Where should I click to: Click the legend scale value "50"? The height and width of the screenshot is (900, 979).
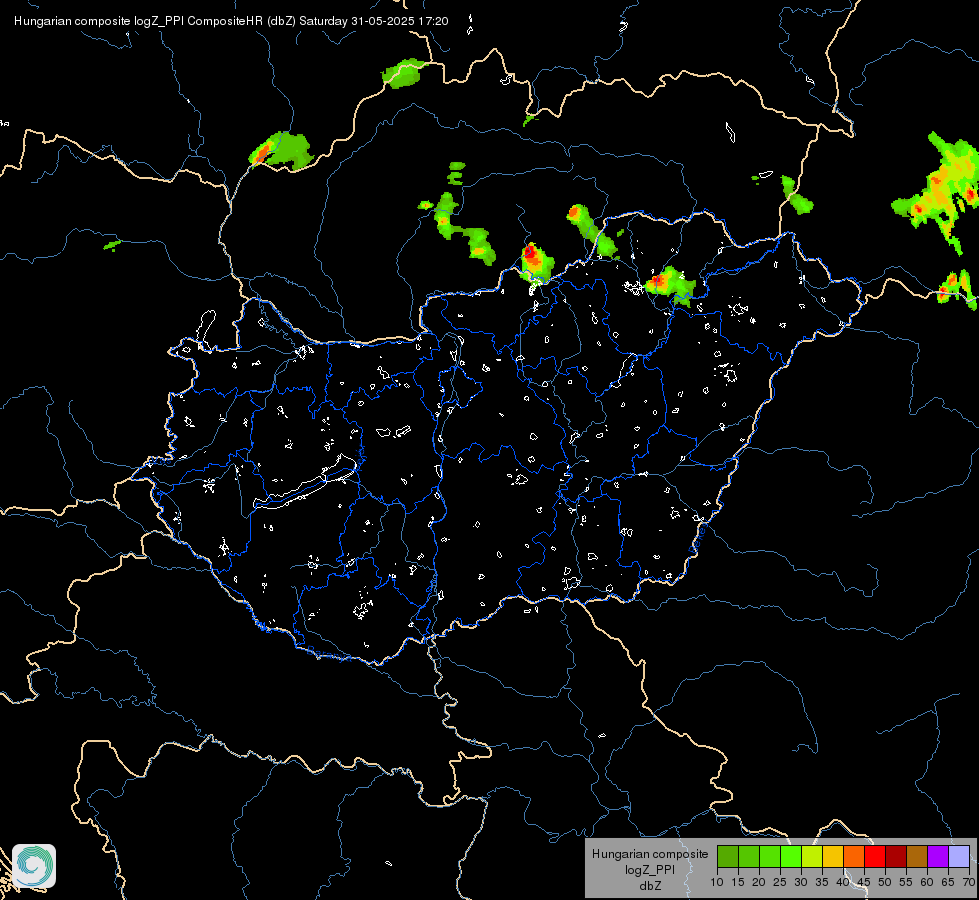click(x=885, y=883)
